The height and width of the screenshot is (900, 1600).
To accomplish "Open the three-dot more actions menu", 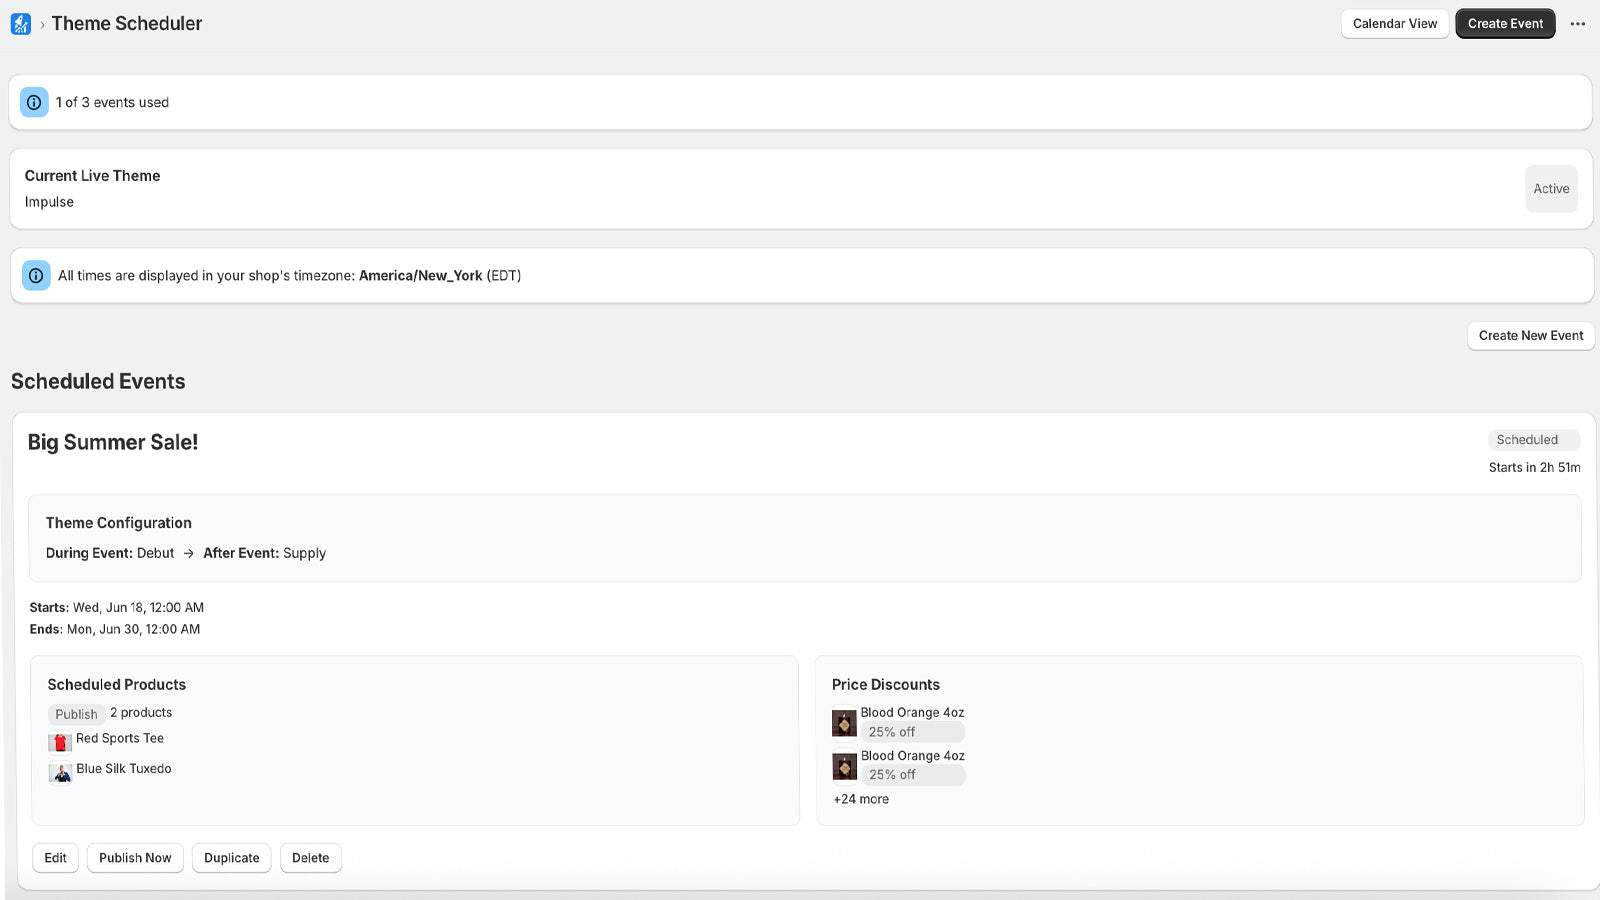I will (x=1578, y=24).
